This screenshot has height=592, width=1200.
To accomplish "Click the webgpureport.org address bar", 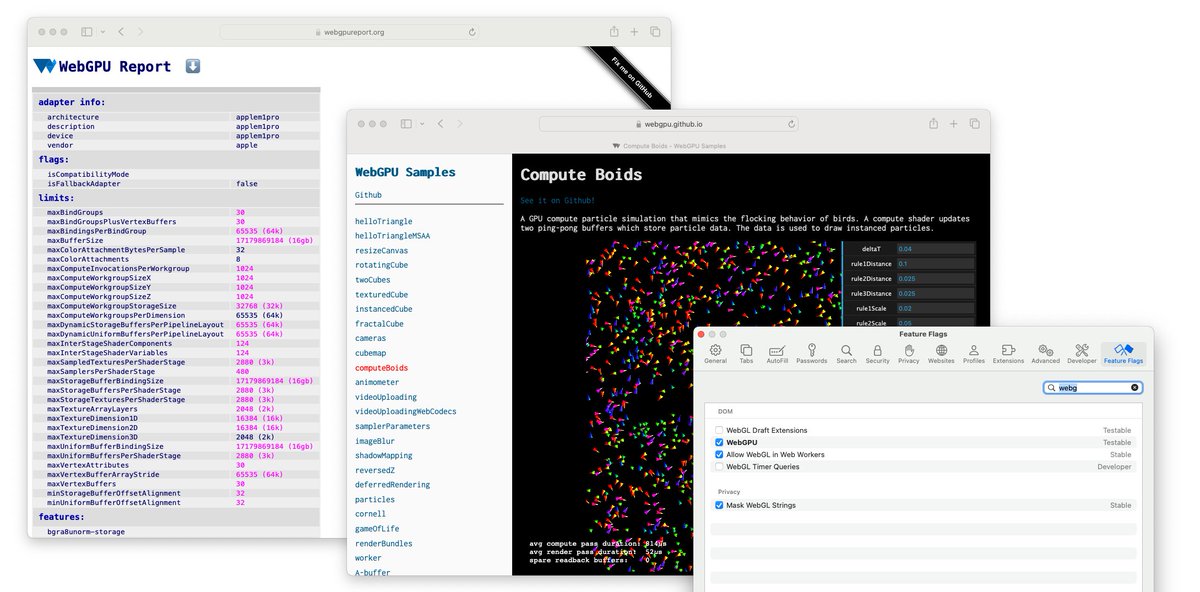I will point(350,32).
